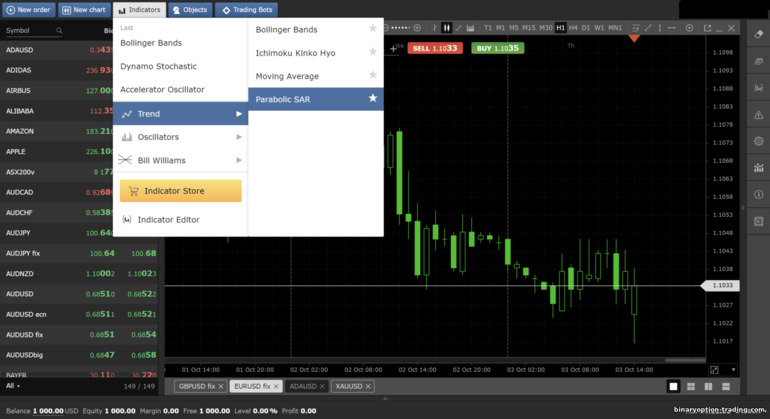Toggle favorite star for Moving Average
The image size is (770, 419).
(x=373, y=75)
